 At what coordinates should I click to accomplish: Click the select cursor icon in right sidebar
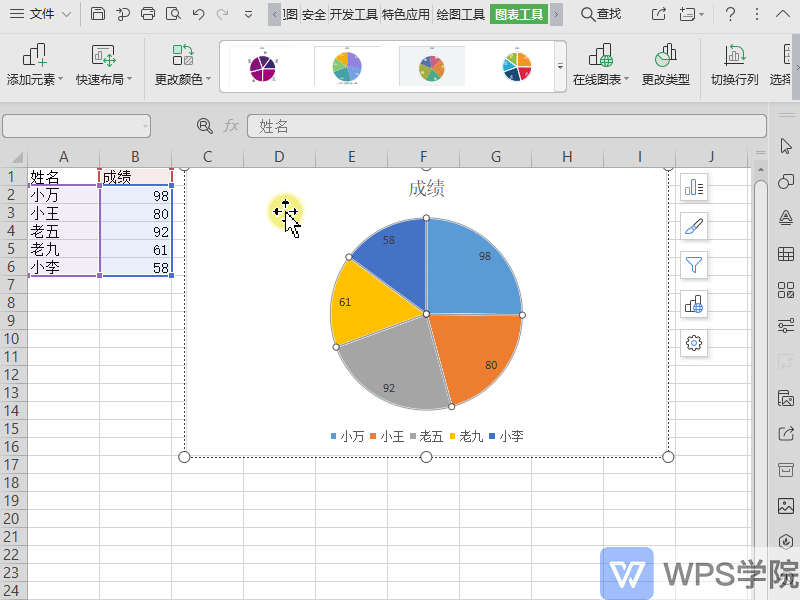coord(786,146)
